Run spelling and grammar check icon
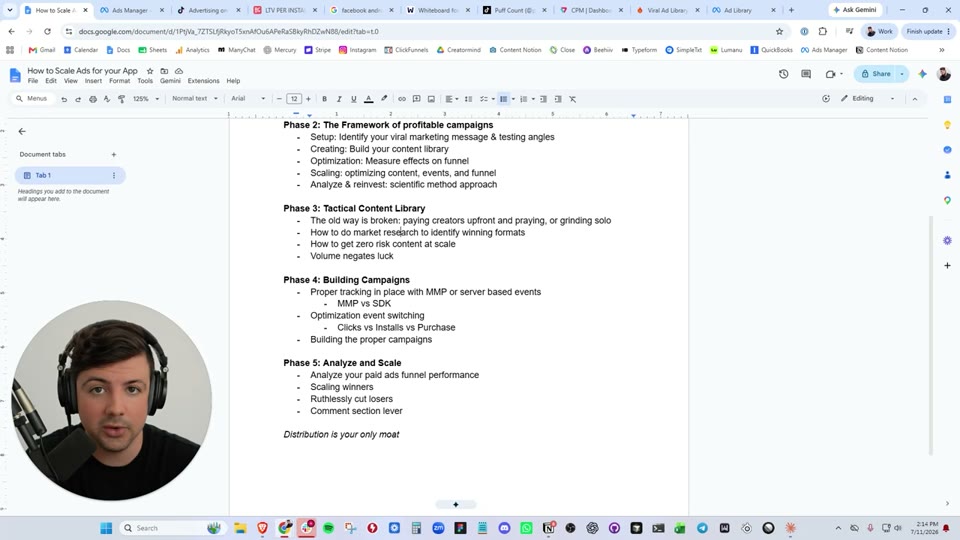This screenshot has width=960, height=540. (107, 99)
